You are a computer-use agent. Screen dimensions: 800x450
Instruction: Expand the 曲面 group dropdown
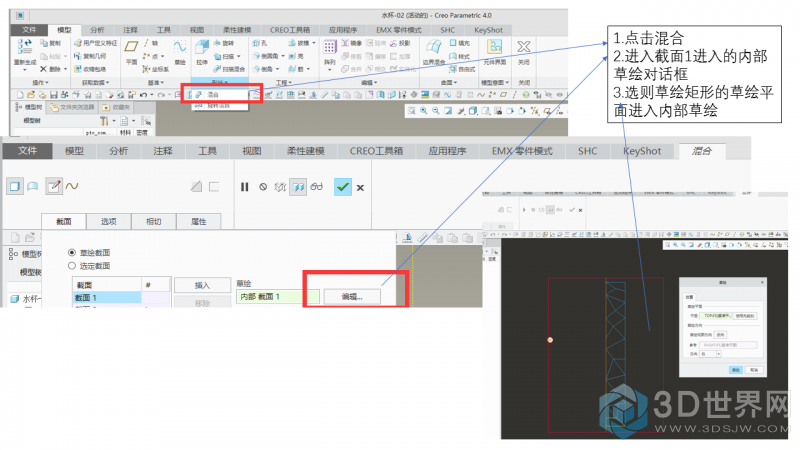[x=447, y=83]
